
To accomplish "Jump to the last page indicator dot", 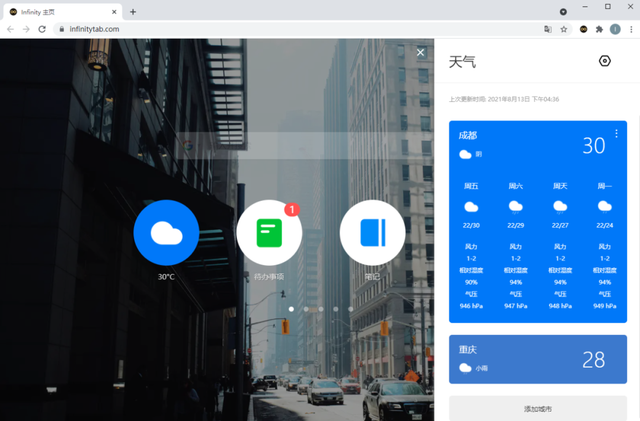I will point(351,309).
